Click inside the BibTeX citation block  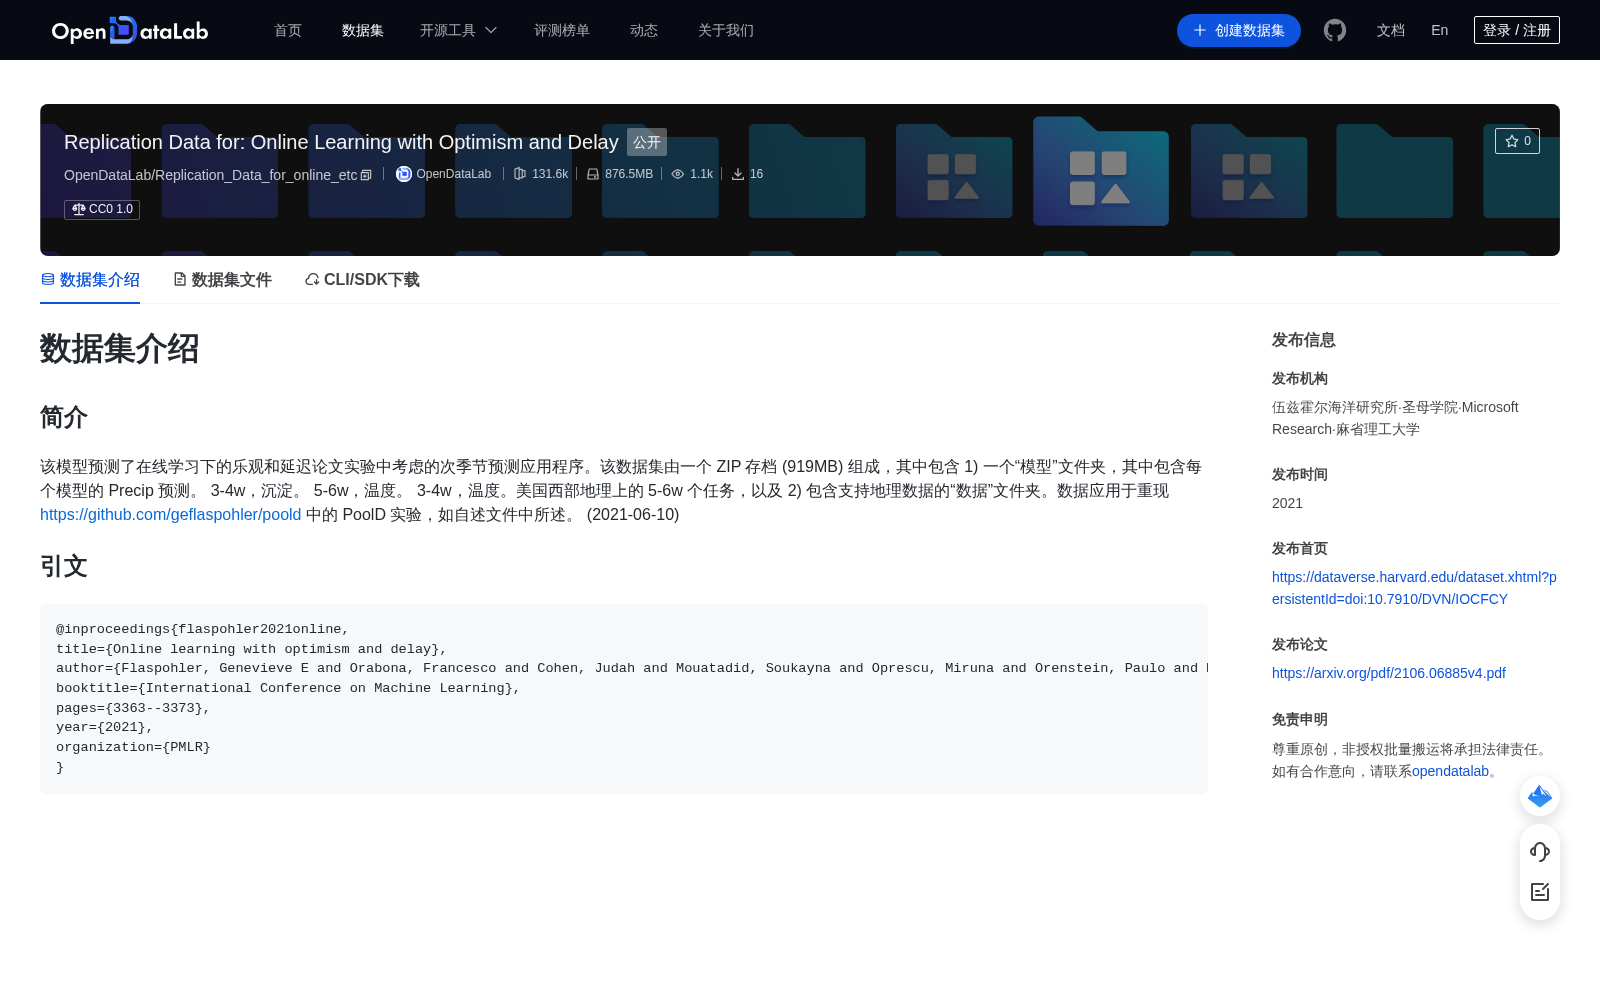coord(624,698)
